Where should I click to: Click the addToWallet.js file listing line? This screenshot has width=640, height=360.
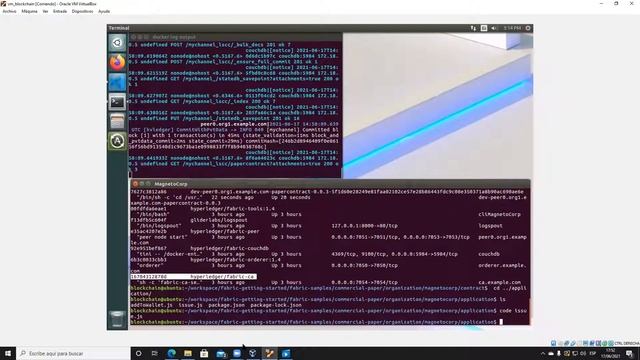(x=216, y=305)
